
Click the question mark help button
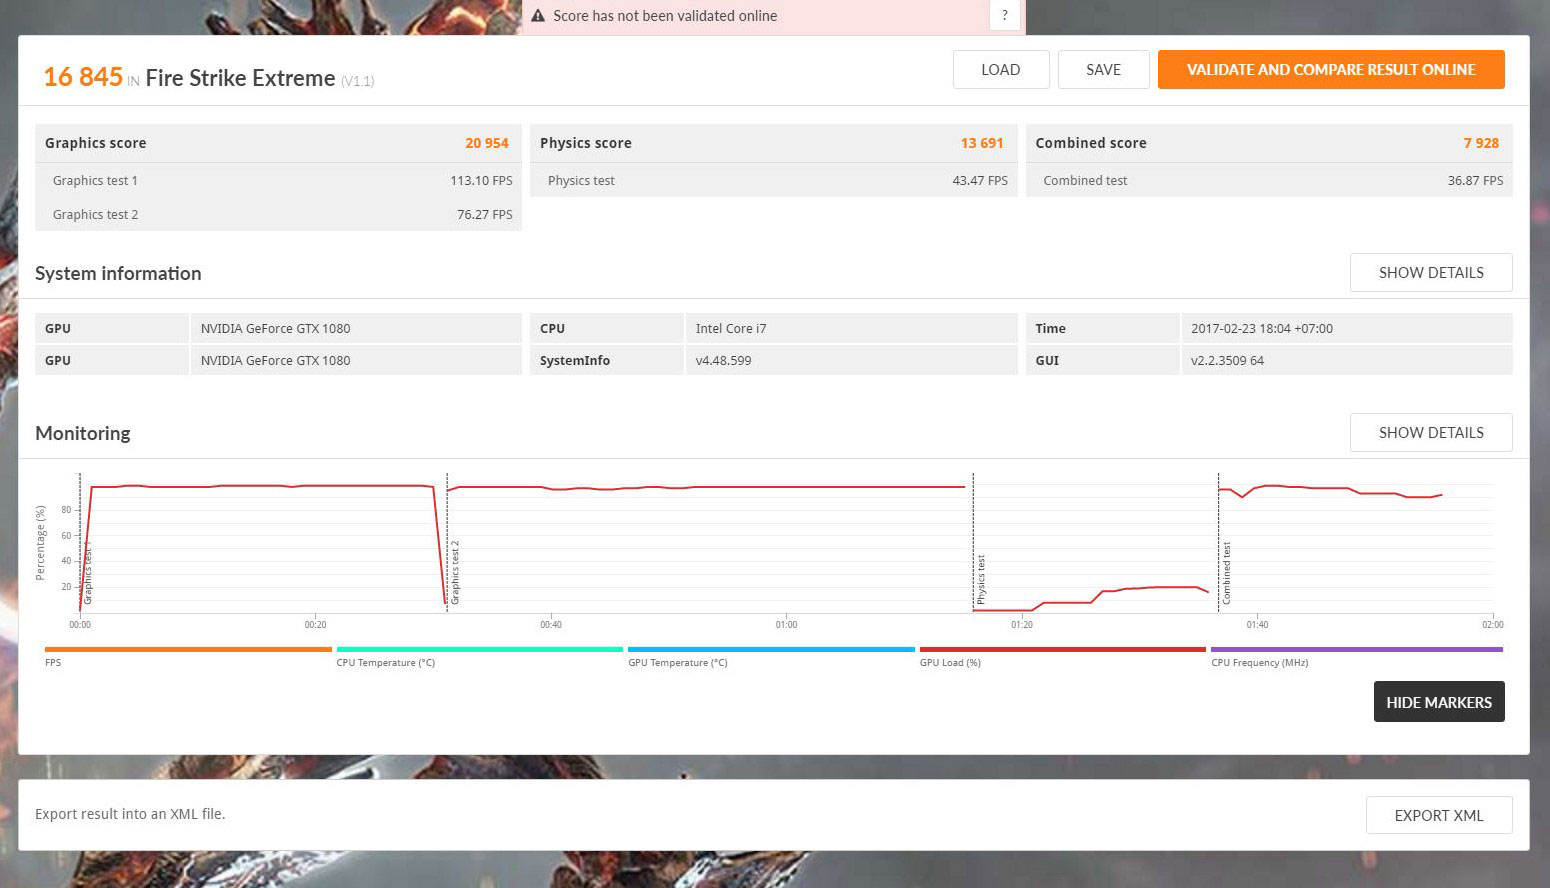click(x=1004, y=16)
